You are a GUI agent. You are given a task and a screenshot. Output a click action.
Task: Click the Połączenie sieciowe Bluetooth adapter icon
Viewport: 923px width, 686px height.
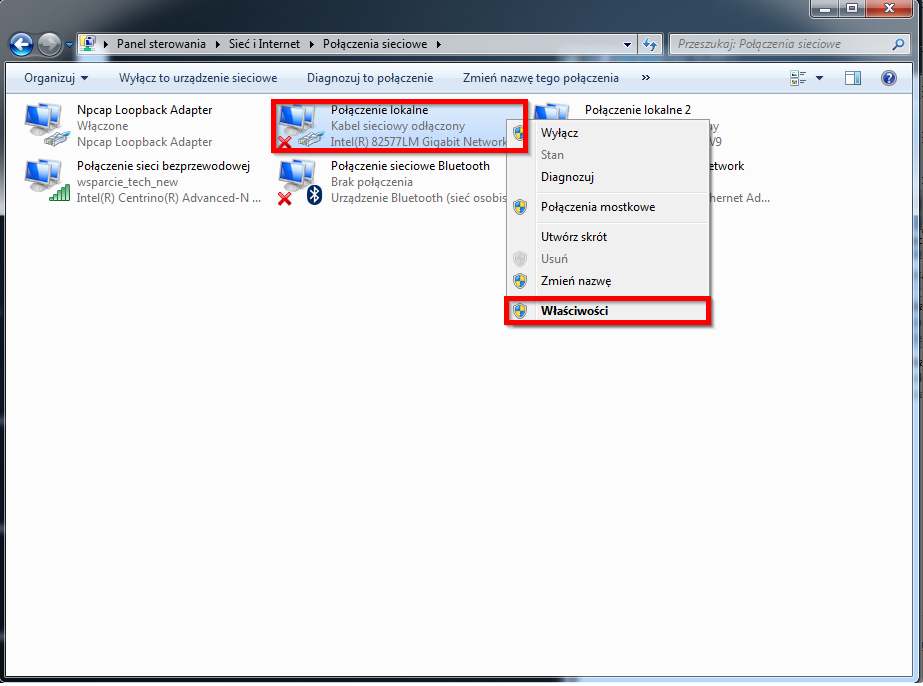pyautogui.click(x=298, y=182)
